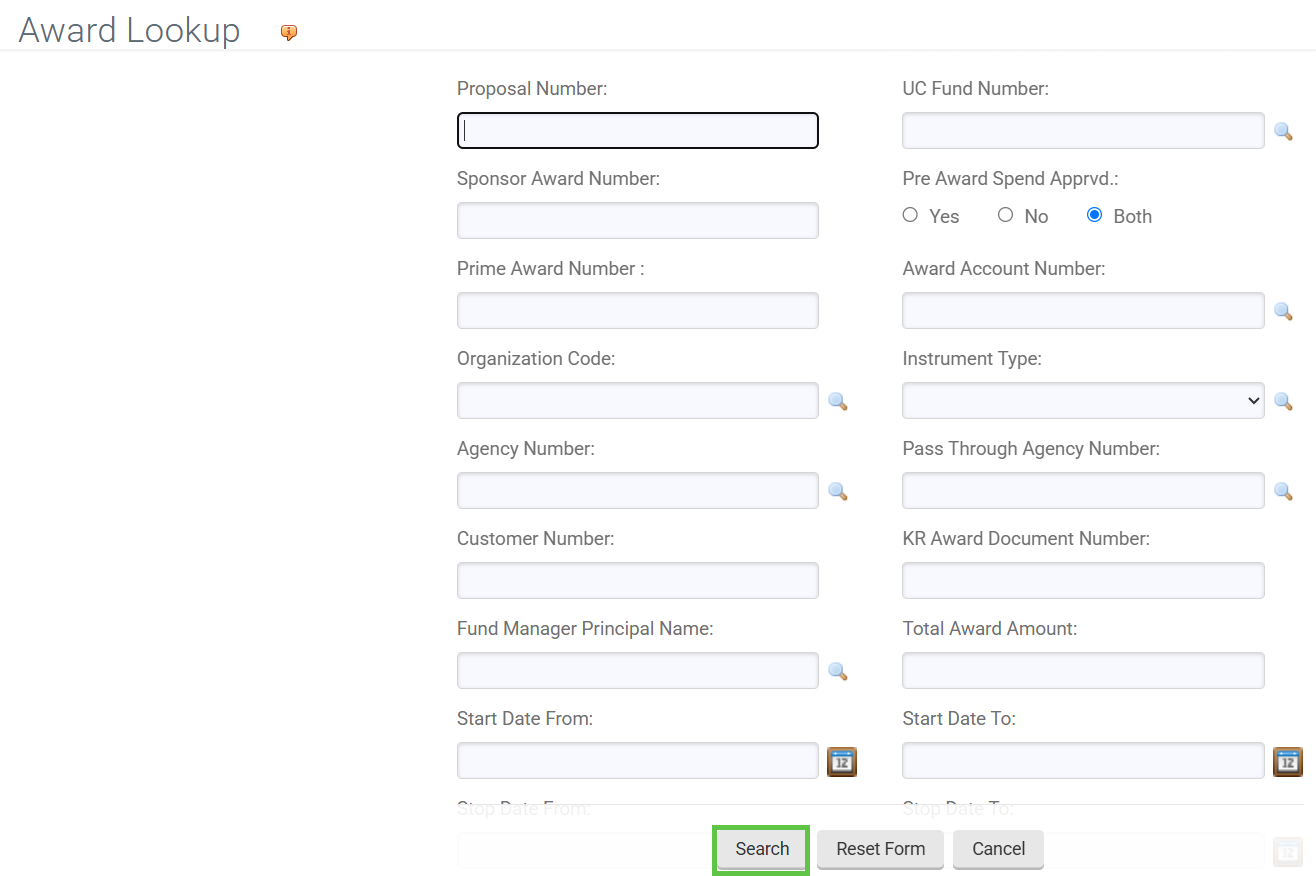The image size is (1316, 876).
Task: Open Start Date From calendar picker
Action: point(842,761)
